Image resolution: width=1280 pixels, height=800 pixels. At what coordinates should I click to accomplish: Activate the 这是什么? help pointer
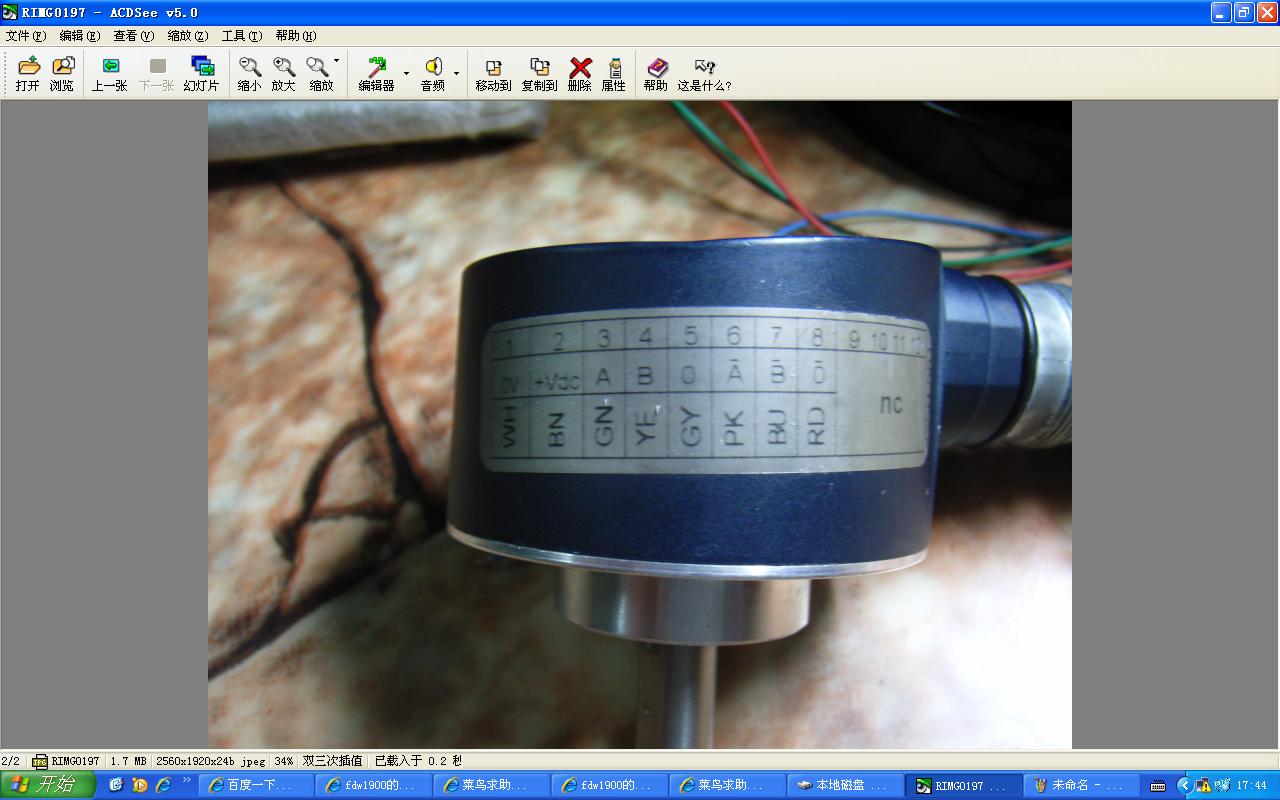tap(705, 74)
